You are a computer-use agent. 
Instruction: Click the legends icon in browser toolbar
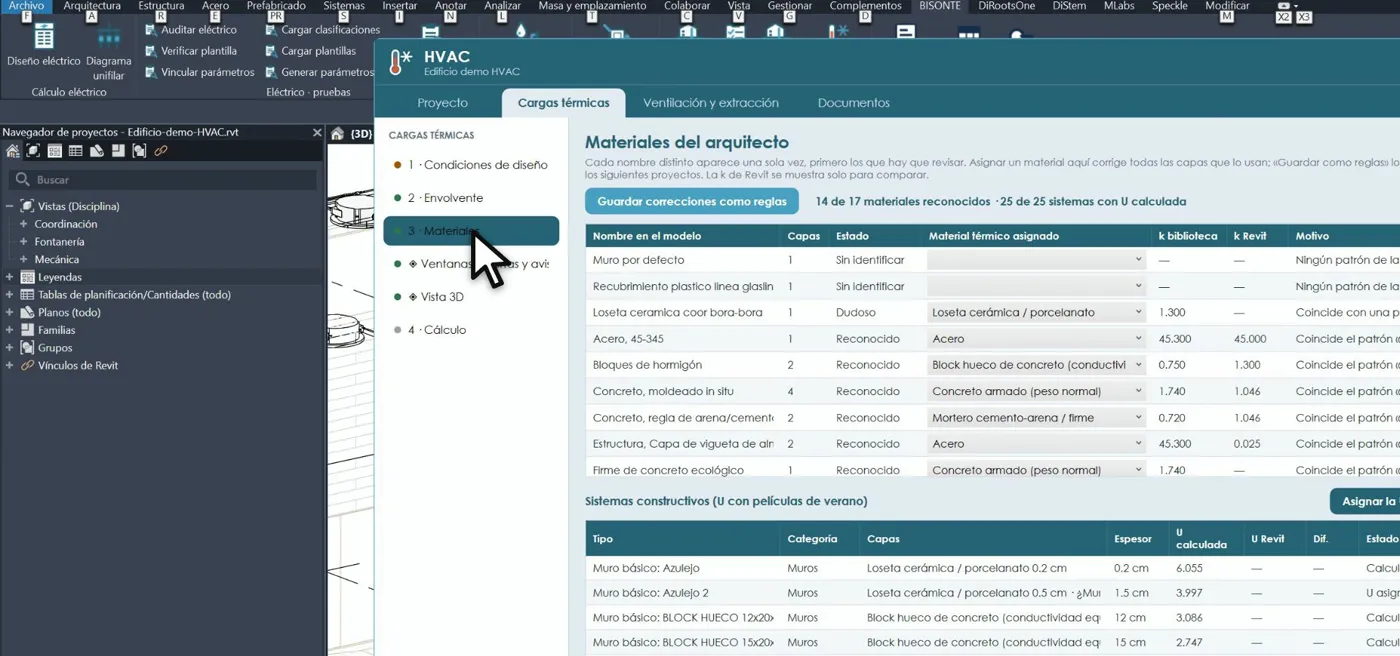click(54, 151)
